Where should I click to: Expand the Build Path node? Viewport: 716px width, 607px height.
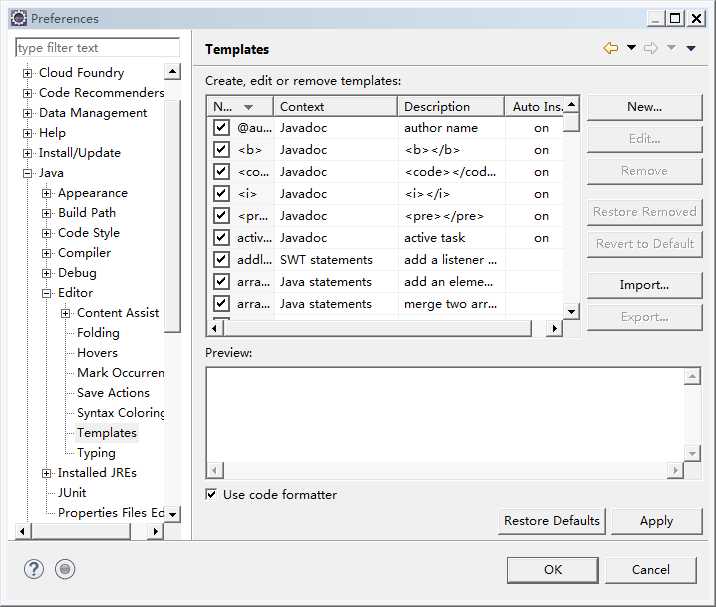47,213
